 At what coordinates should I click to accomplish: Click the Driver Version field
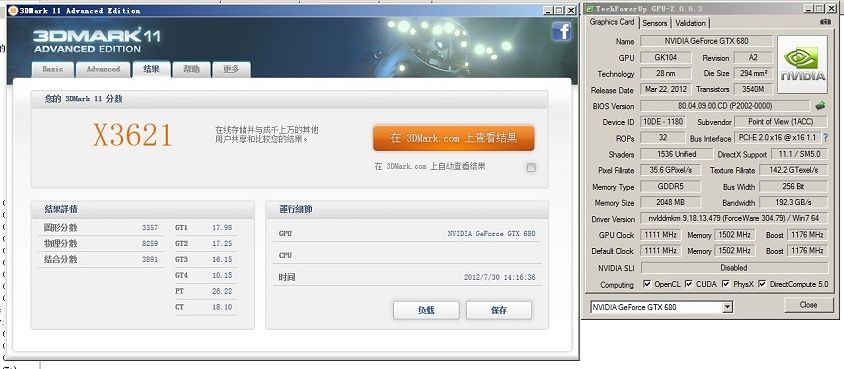pos(734,218)
